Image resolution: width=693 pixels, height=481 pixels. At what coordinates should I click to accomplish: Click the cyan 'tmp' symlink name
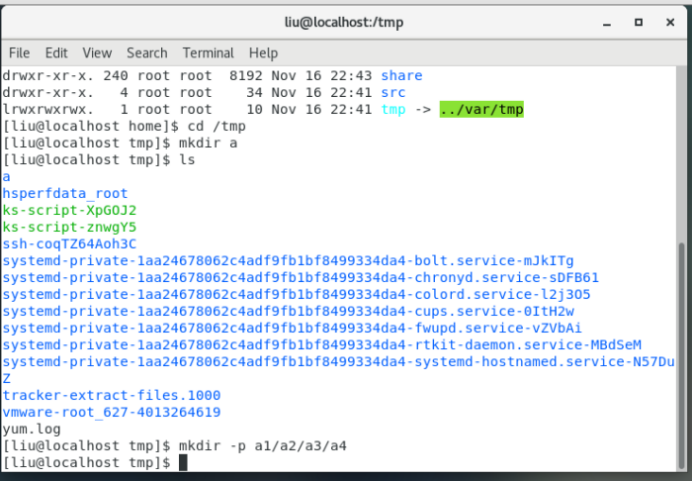(393, 110)
